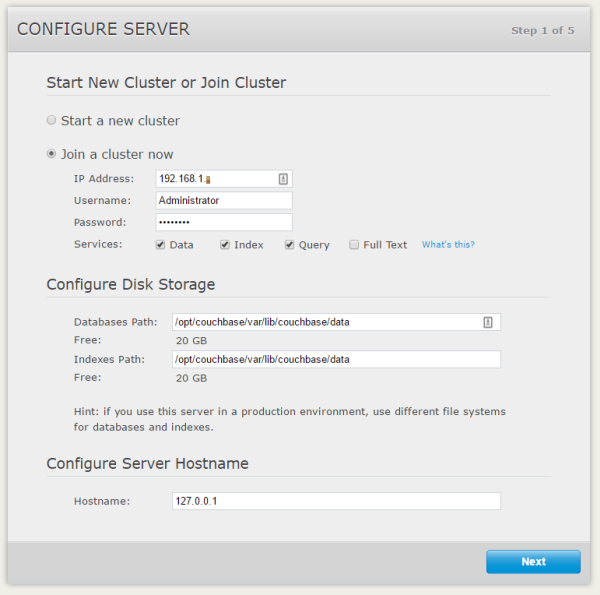Toggle the Index service checkbox
Screen dimensions: 600x595
pyautogui.click(x=225, y=244)
